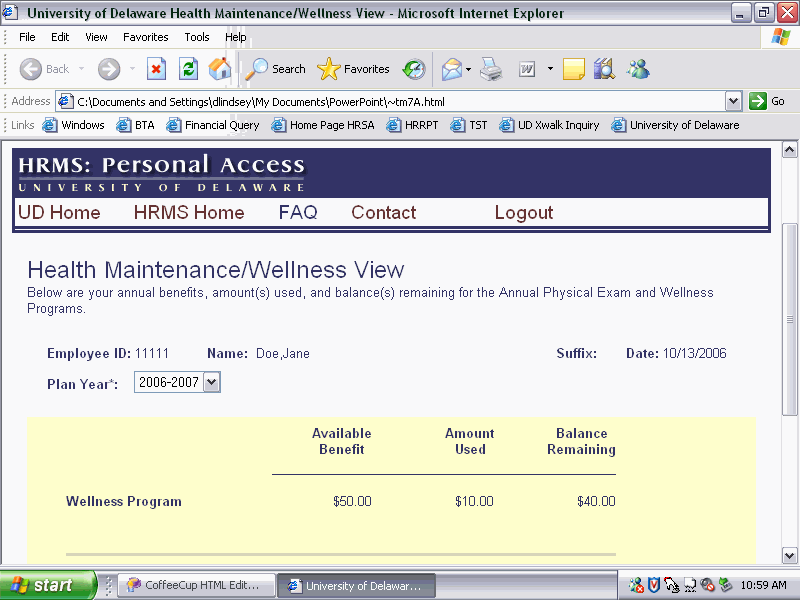Screen dimensions: 800x600
Task: Open the Favorites menu in menu bar
Action: pos(146,37)
